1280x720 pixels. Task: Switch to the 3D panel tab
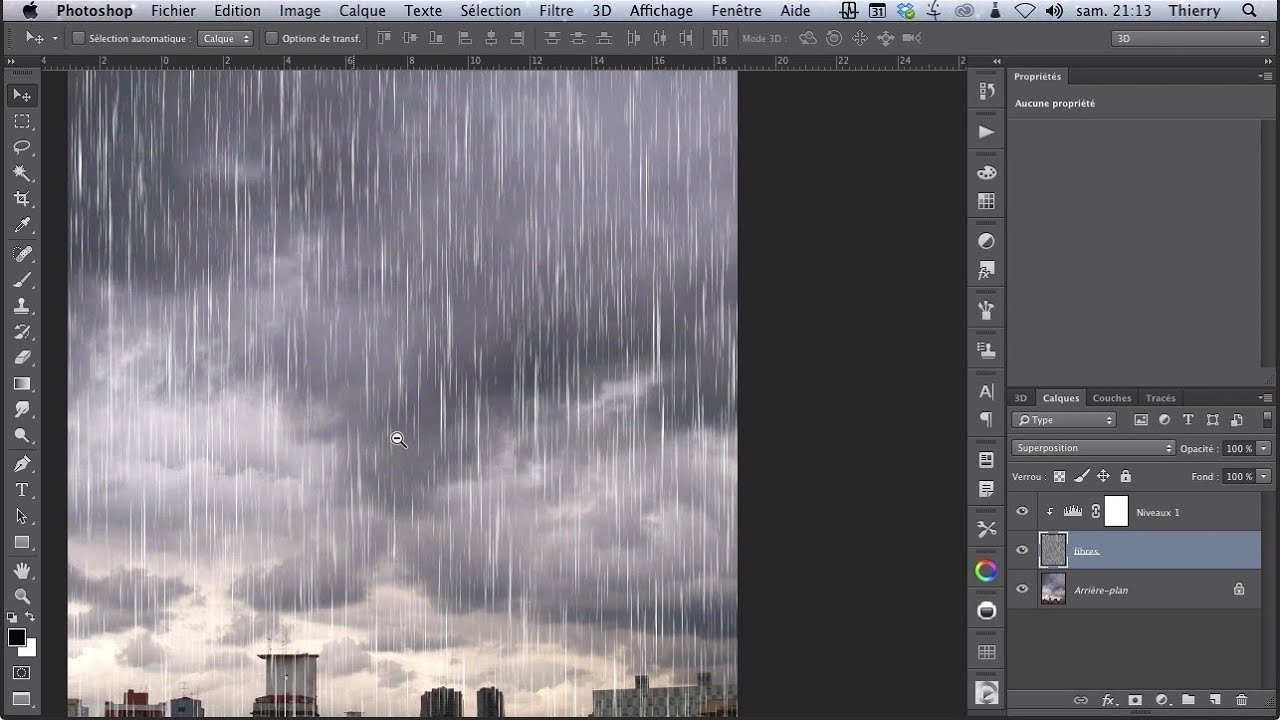pos(1021,398)
